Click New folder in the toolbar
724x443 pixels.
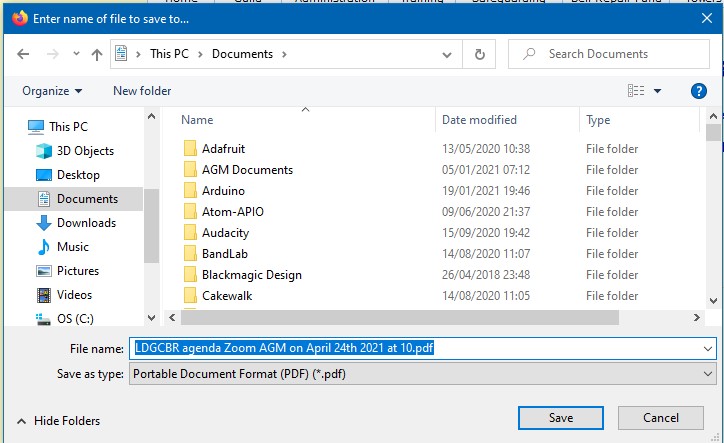142,91
